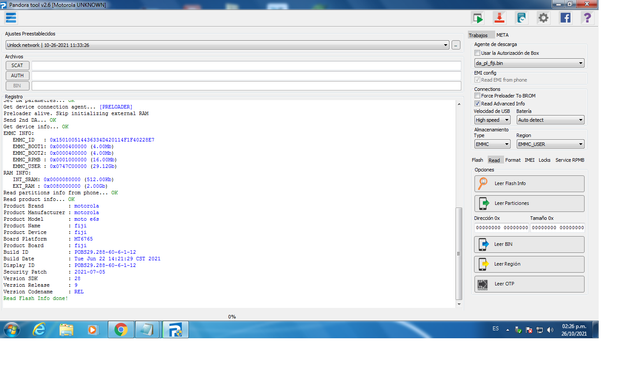Enable Force Preloader To BROM checkbox
This screenshot has height=386, width=640.
(x=477, y=96)
